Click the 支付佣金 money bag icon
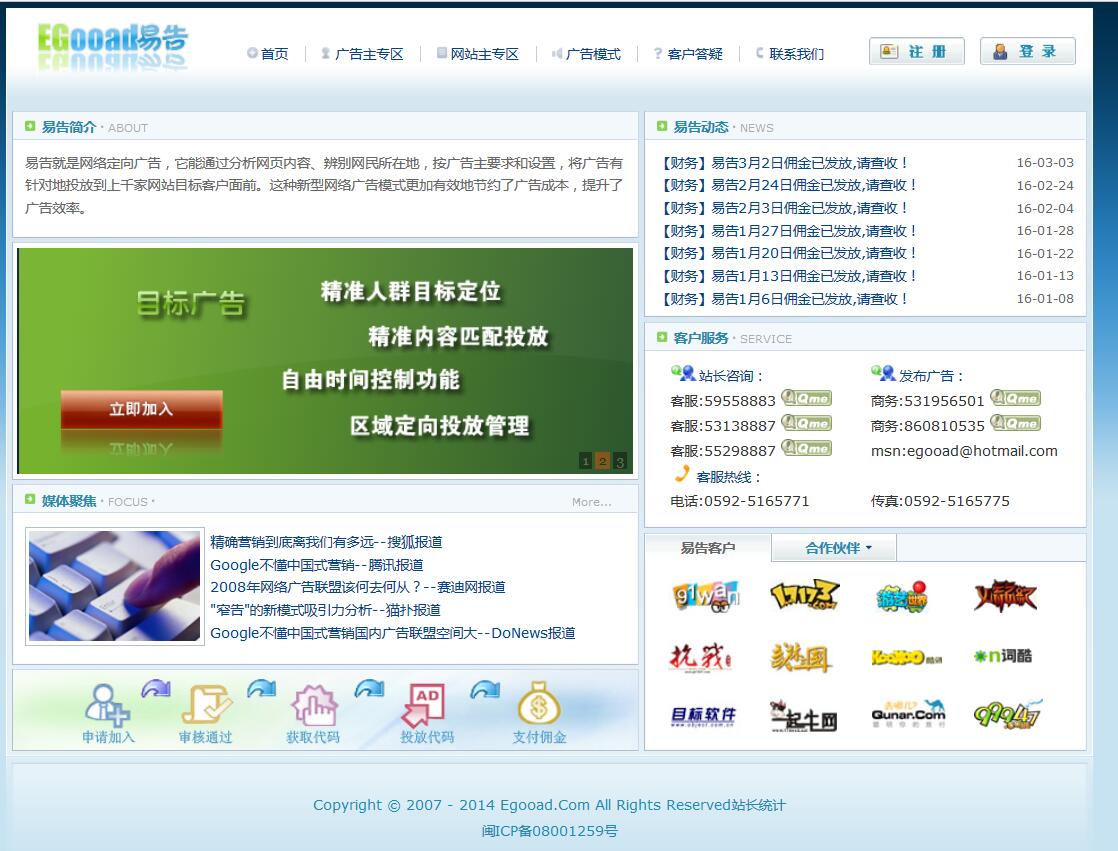1118x851 pixels. tap(538, 703)
